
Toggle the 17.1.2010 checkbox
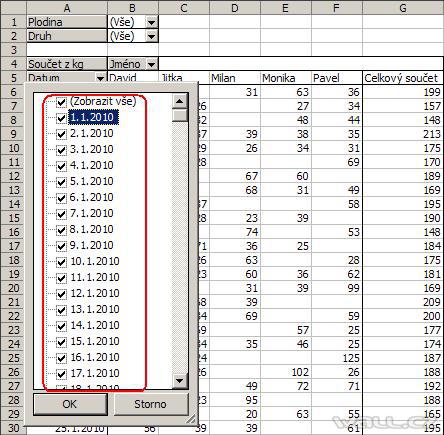click(61, 374)
